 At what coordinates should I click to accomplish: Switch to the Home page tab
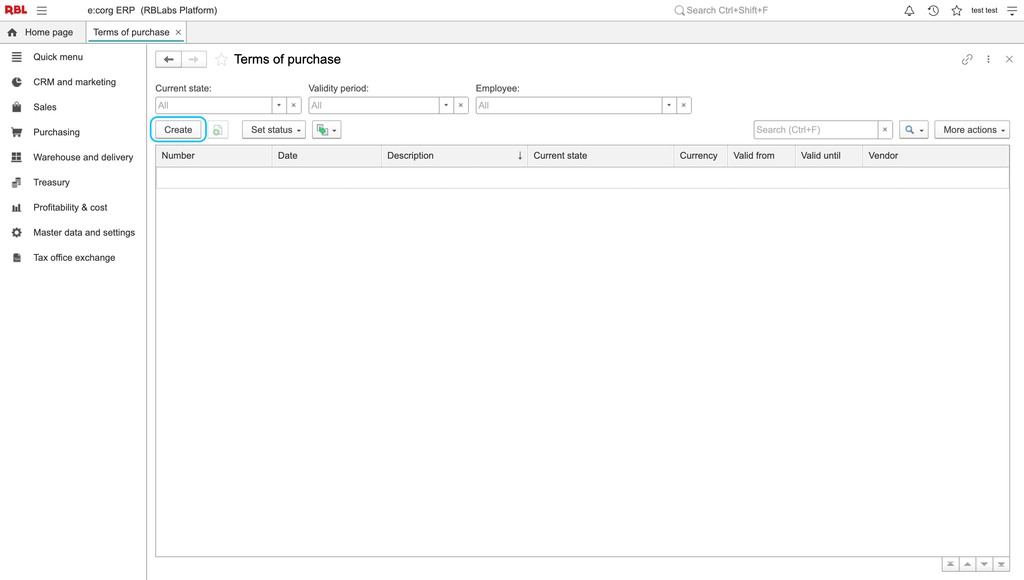point(43,32)
